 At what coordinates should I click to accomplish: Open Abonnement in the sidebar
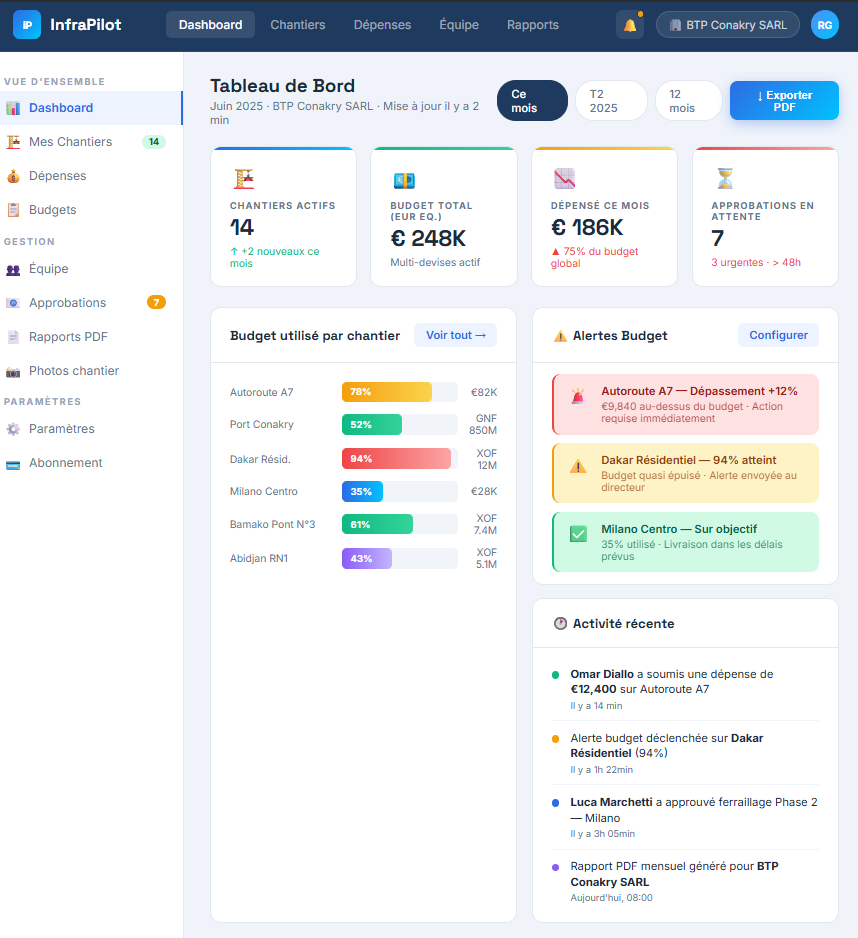pos(91,463)
